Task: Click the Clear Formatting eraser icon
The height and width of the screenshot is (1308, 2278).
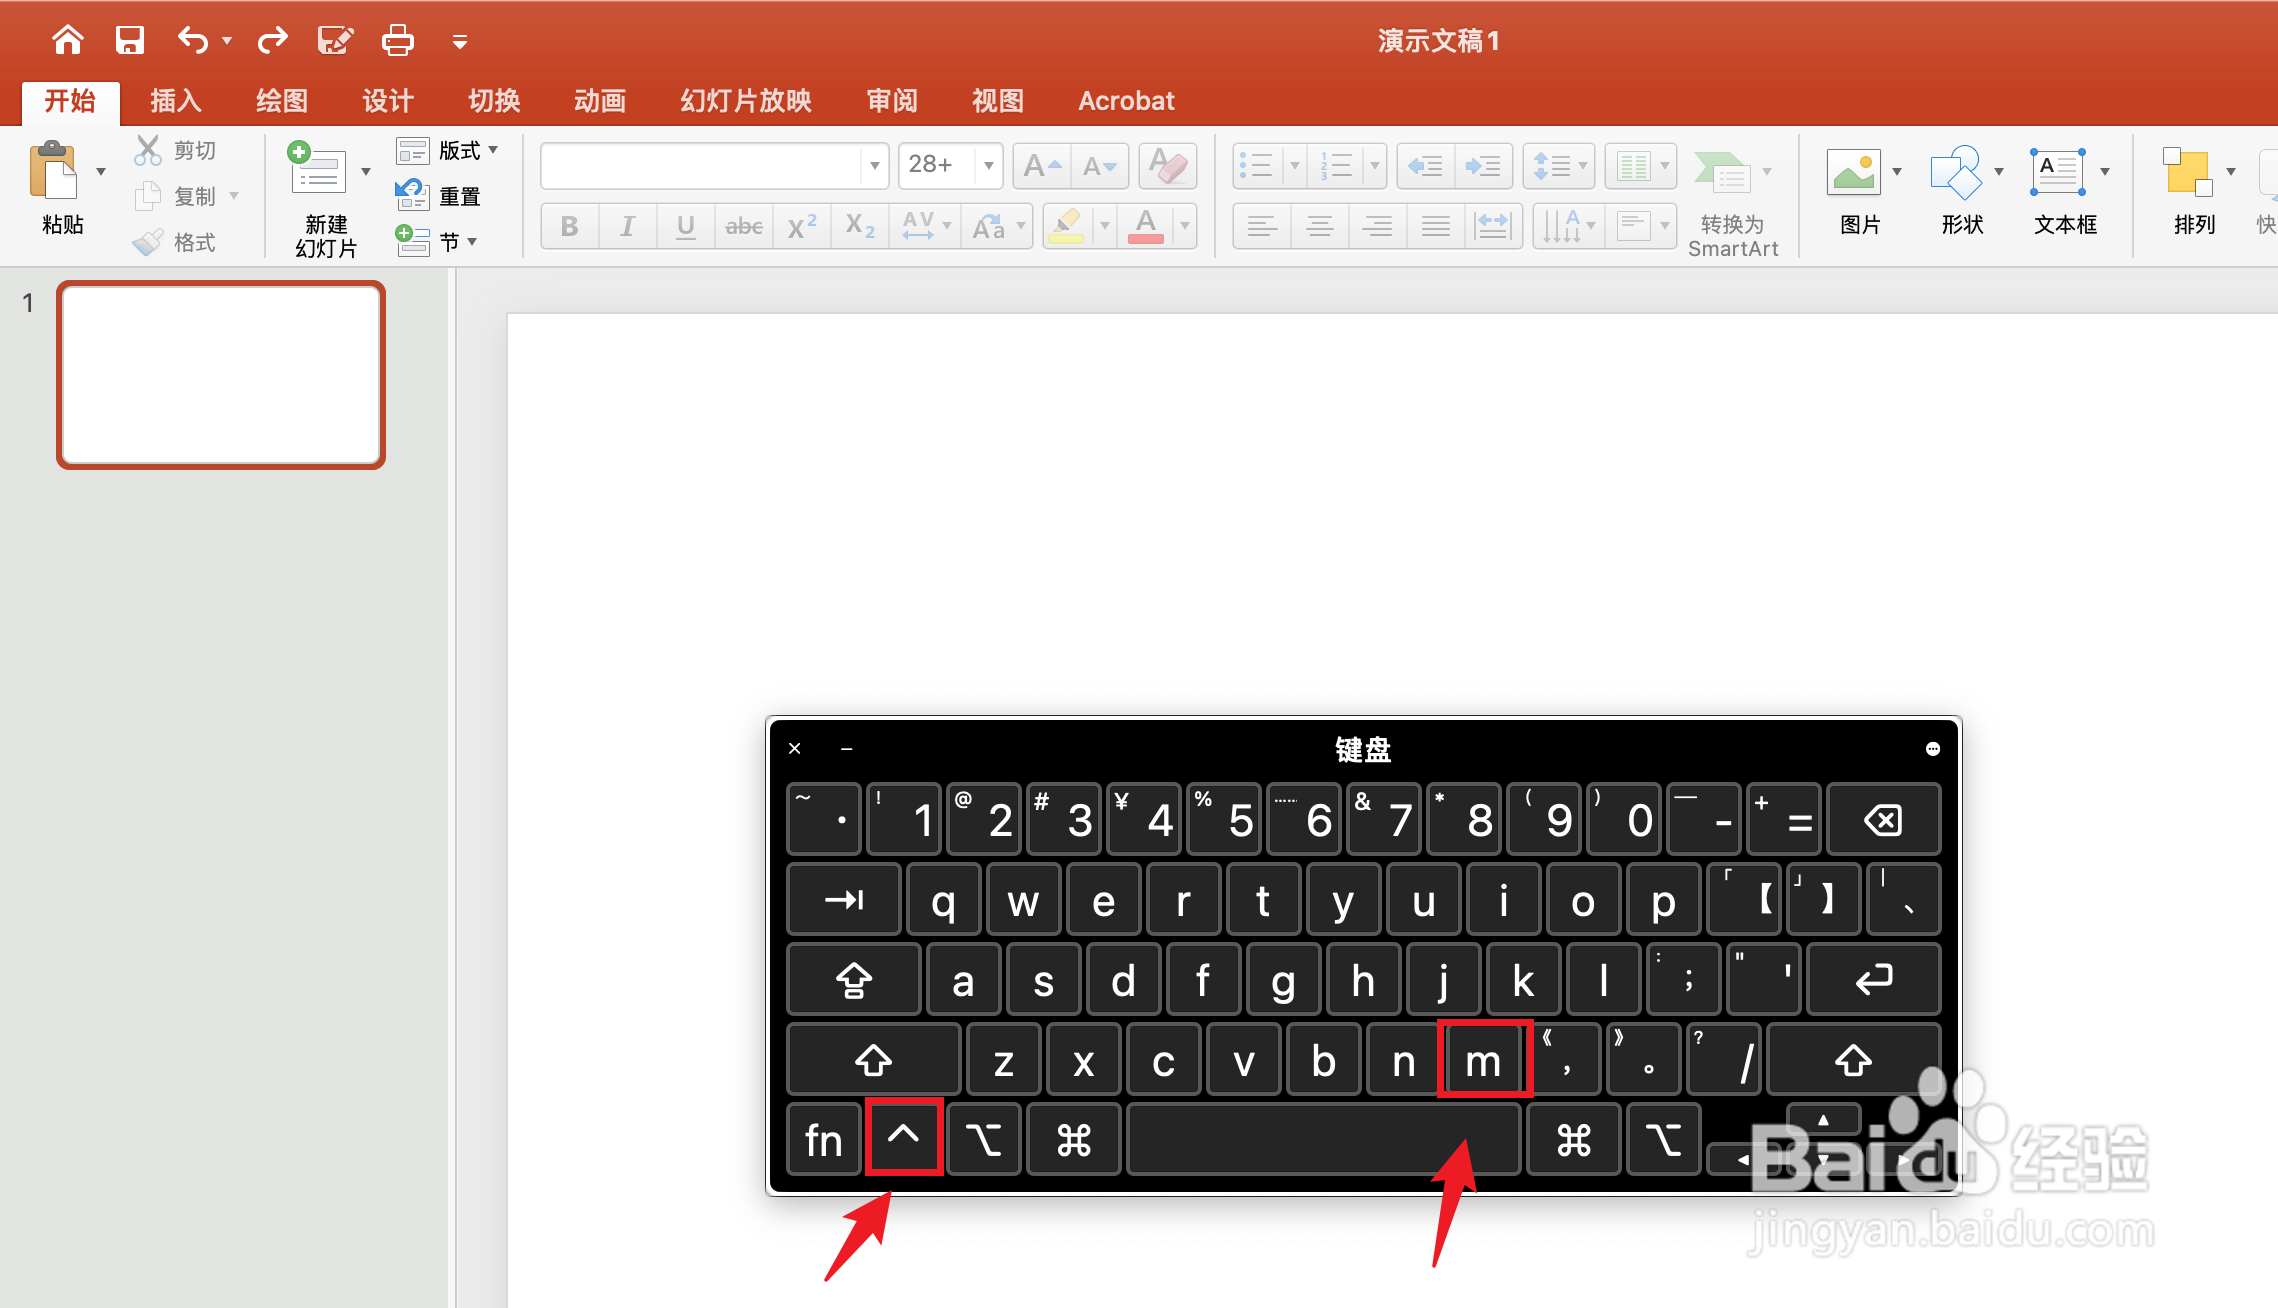Action: (1167, 165)
